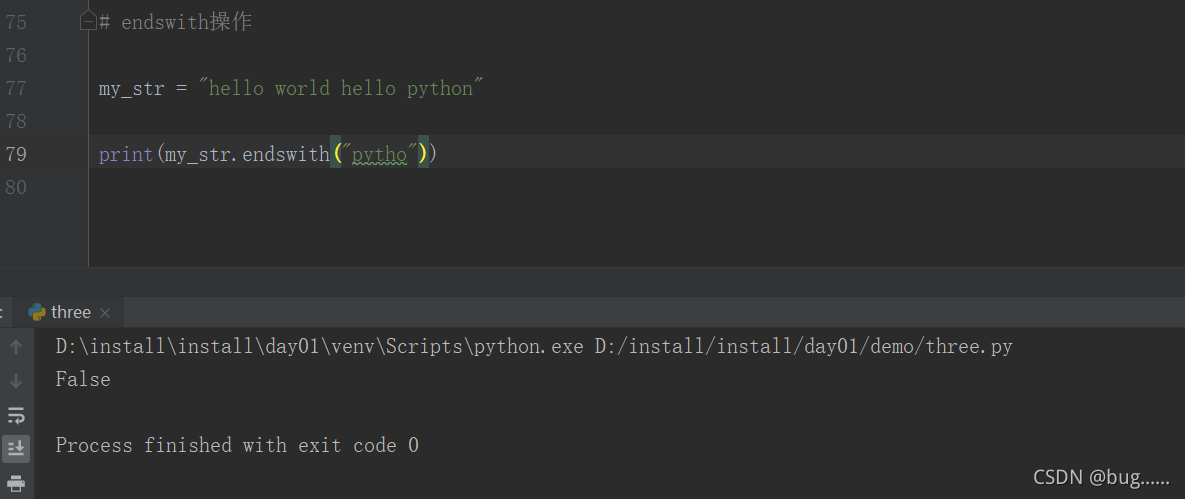The height and width of the screenshot is (499, 1185).
Task: Click the underlined "pytho" string
Action: tap(380, 155)
